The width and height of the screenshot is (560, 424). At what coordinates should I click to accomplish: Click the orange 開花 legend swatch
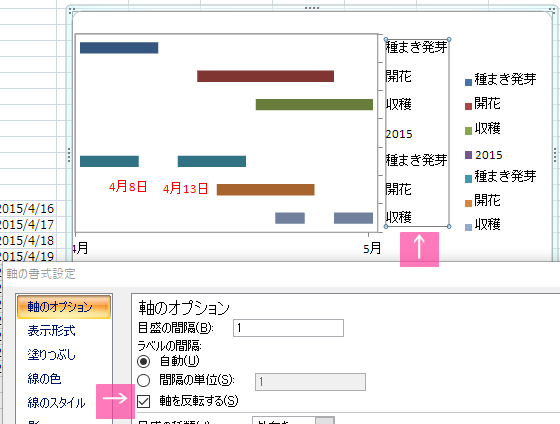click(x=469, y=203)
